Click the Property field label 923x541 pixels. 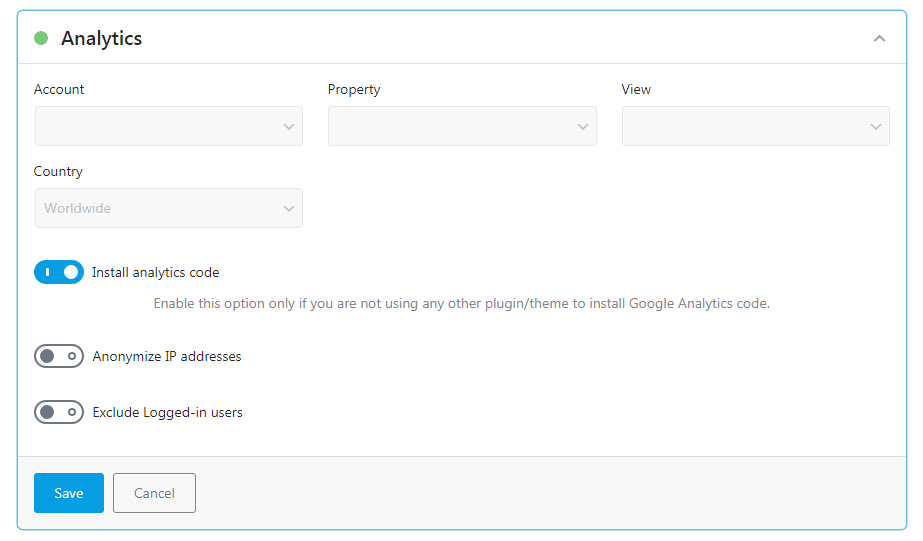pyautogui.click(x=354, y=90)
